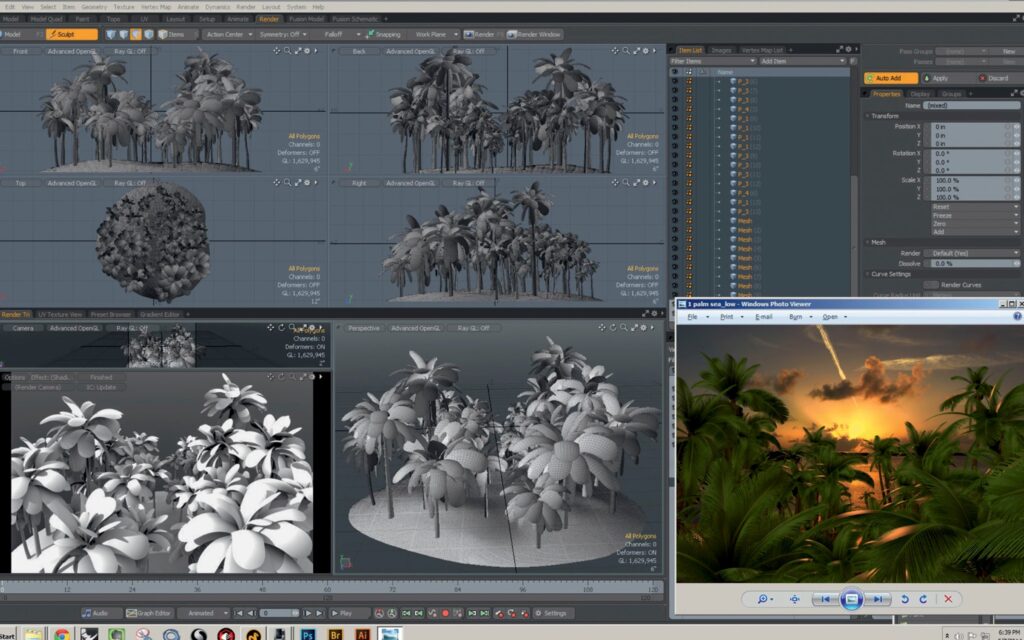Select Materials selection mode icon
This screenshot has height=640, width=1024.
(149, 35)
